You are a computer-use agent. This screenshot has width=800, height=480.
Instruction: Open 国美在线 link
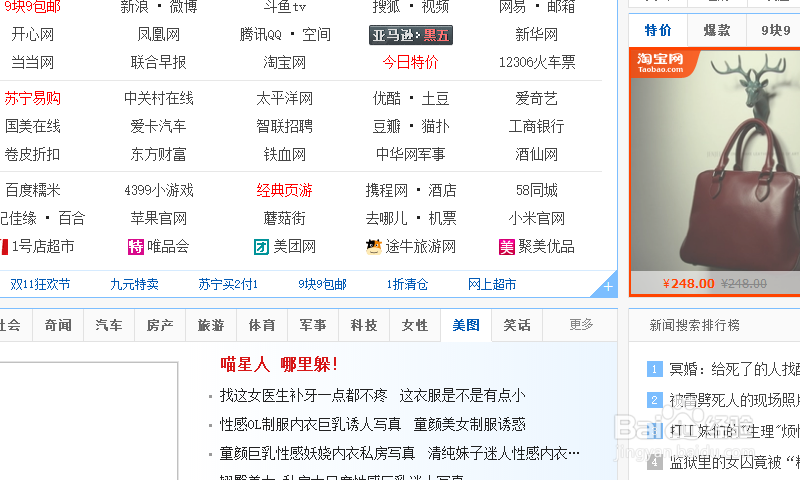33,126
